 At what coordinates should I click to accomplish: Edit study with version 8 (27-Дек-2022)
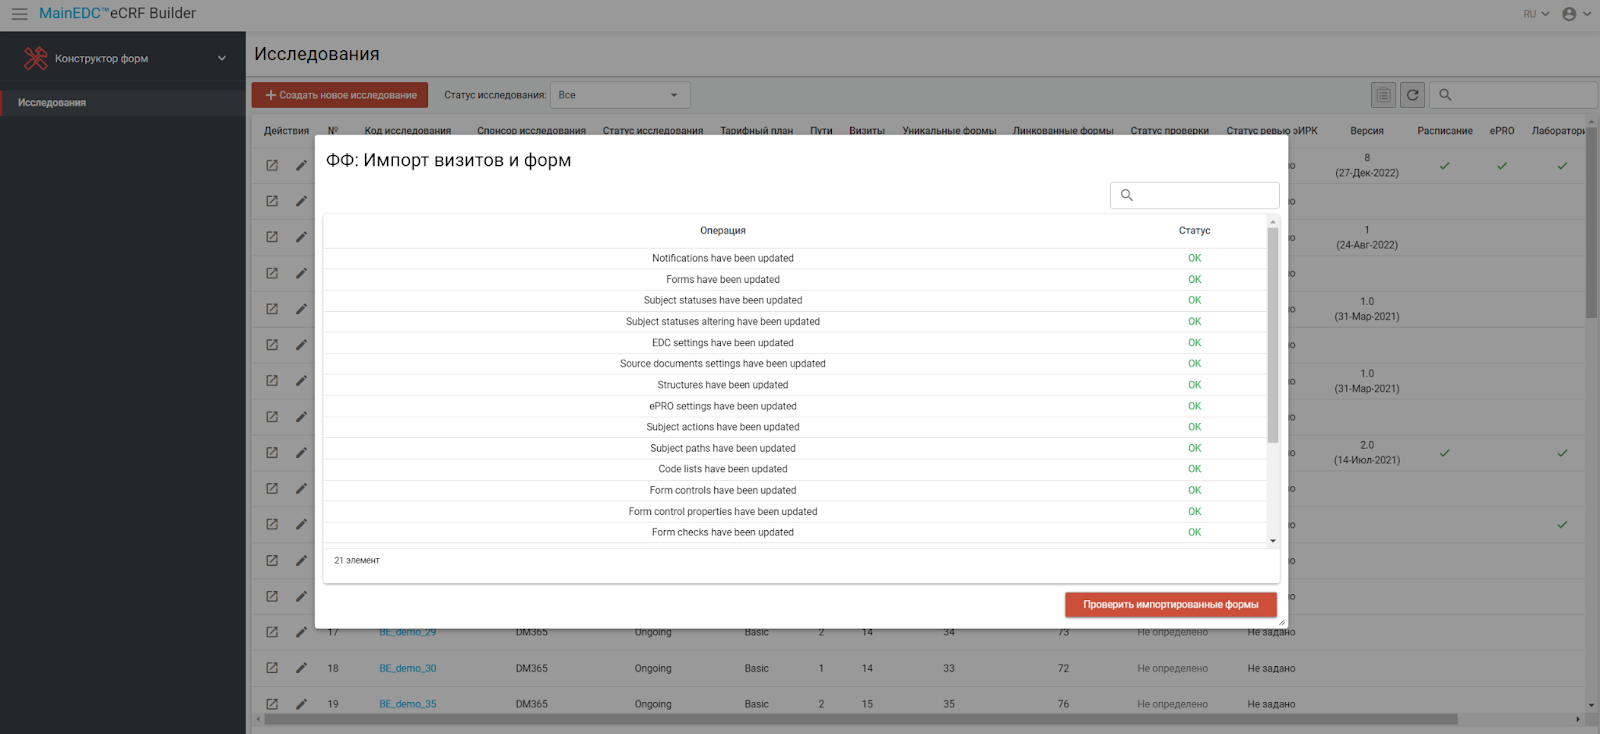pos(301,165)
